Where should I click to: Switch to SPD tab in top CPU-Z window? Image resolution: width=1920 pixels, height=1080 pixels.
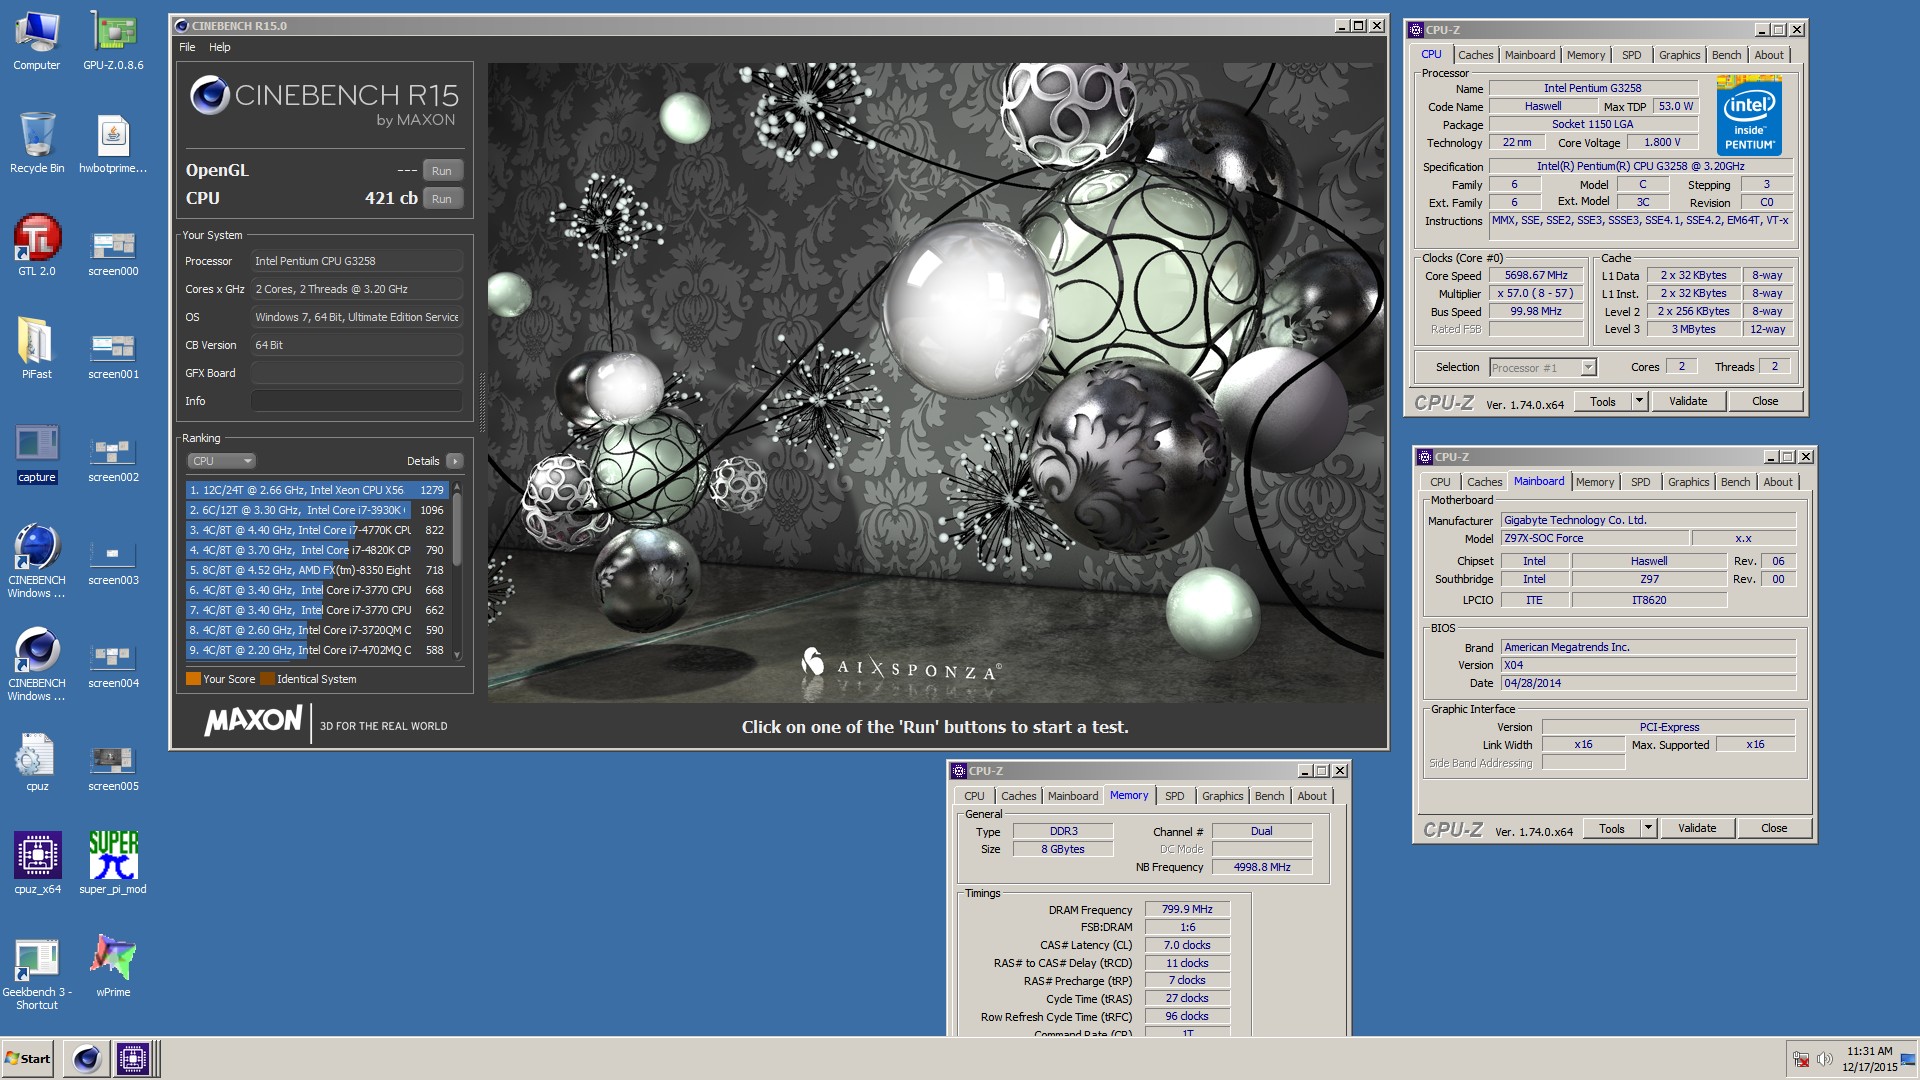coord(1631,55)
